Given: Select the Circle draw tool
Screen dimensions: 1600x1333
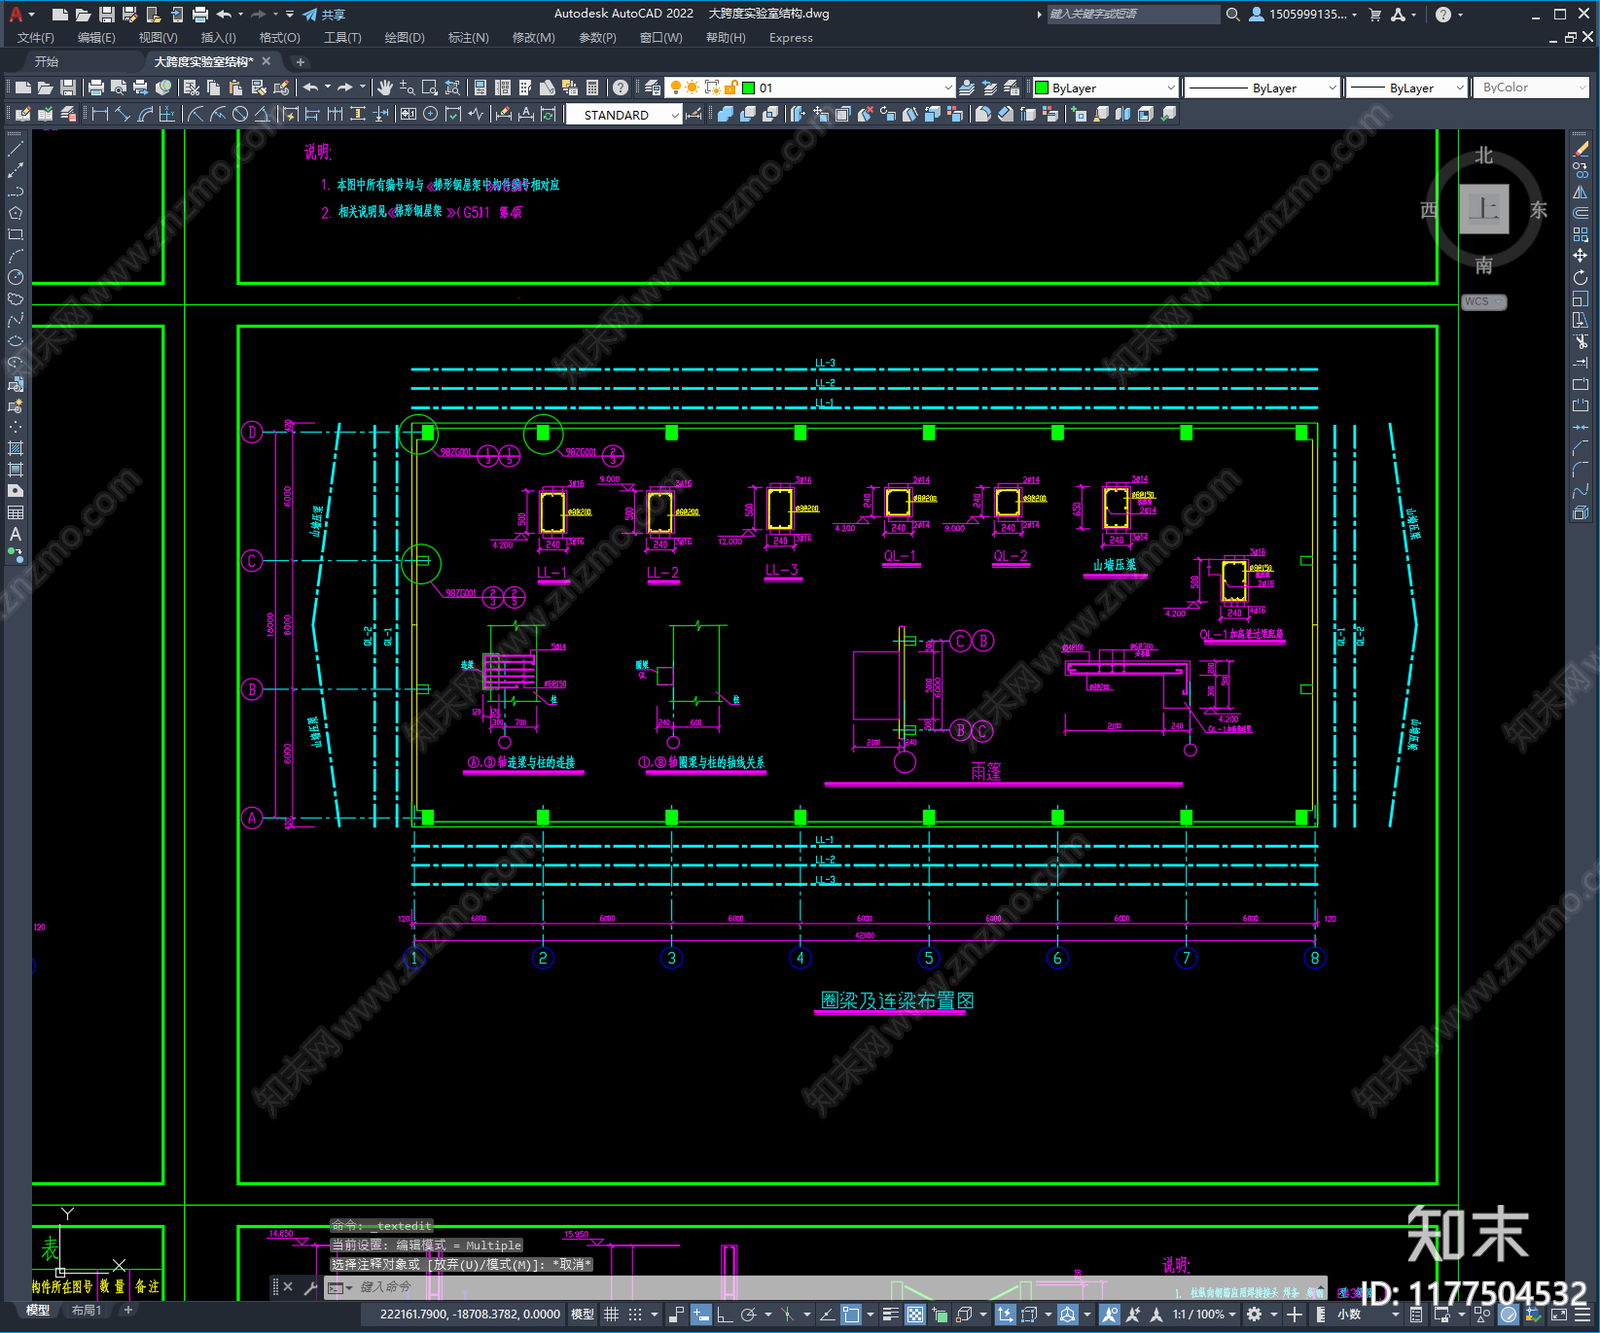Looking at the screenshot, I should 15,277.
